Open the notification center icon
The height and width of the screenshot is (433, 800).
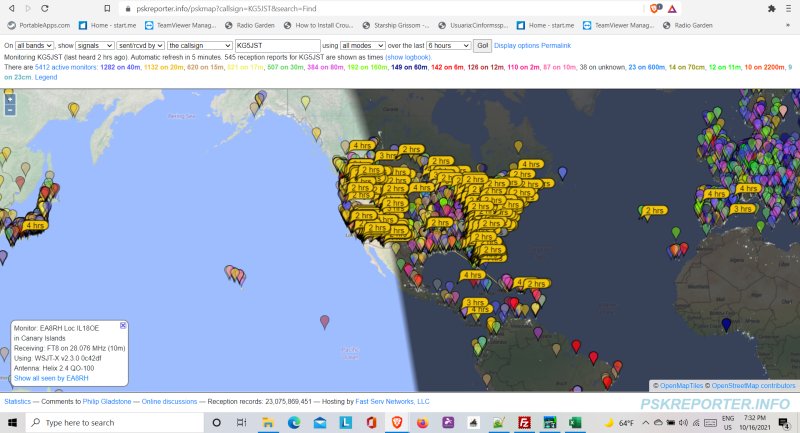pyautogui.click(x=784, y=422)
